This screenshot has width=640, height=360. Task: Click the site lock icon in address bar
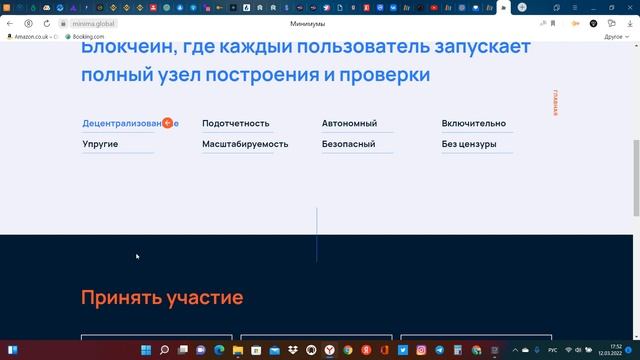pos(63,24)
